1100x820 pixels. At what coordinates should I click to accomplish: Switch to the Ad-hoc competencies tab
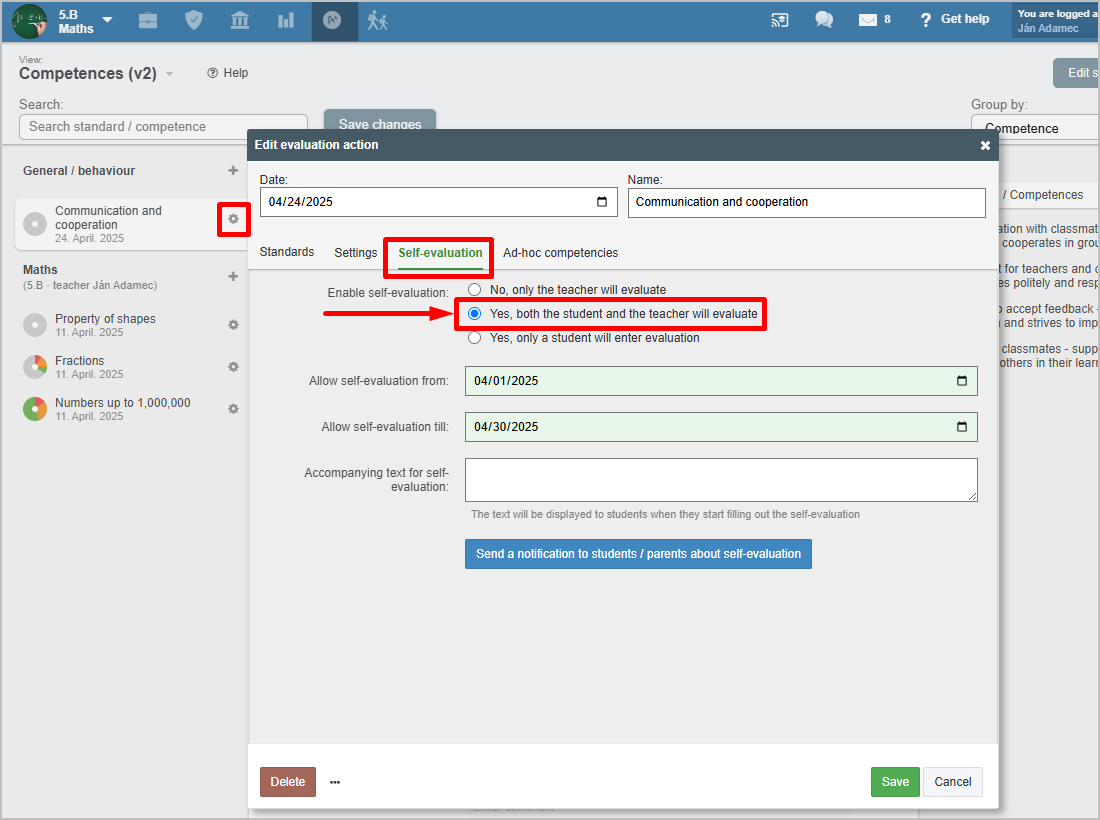click(x=560, y=253)
